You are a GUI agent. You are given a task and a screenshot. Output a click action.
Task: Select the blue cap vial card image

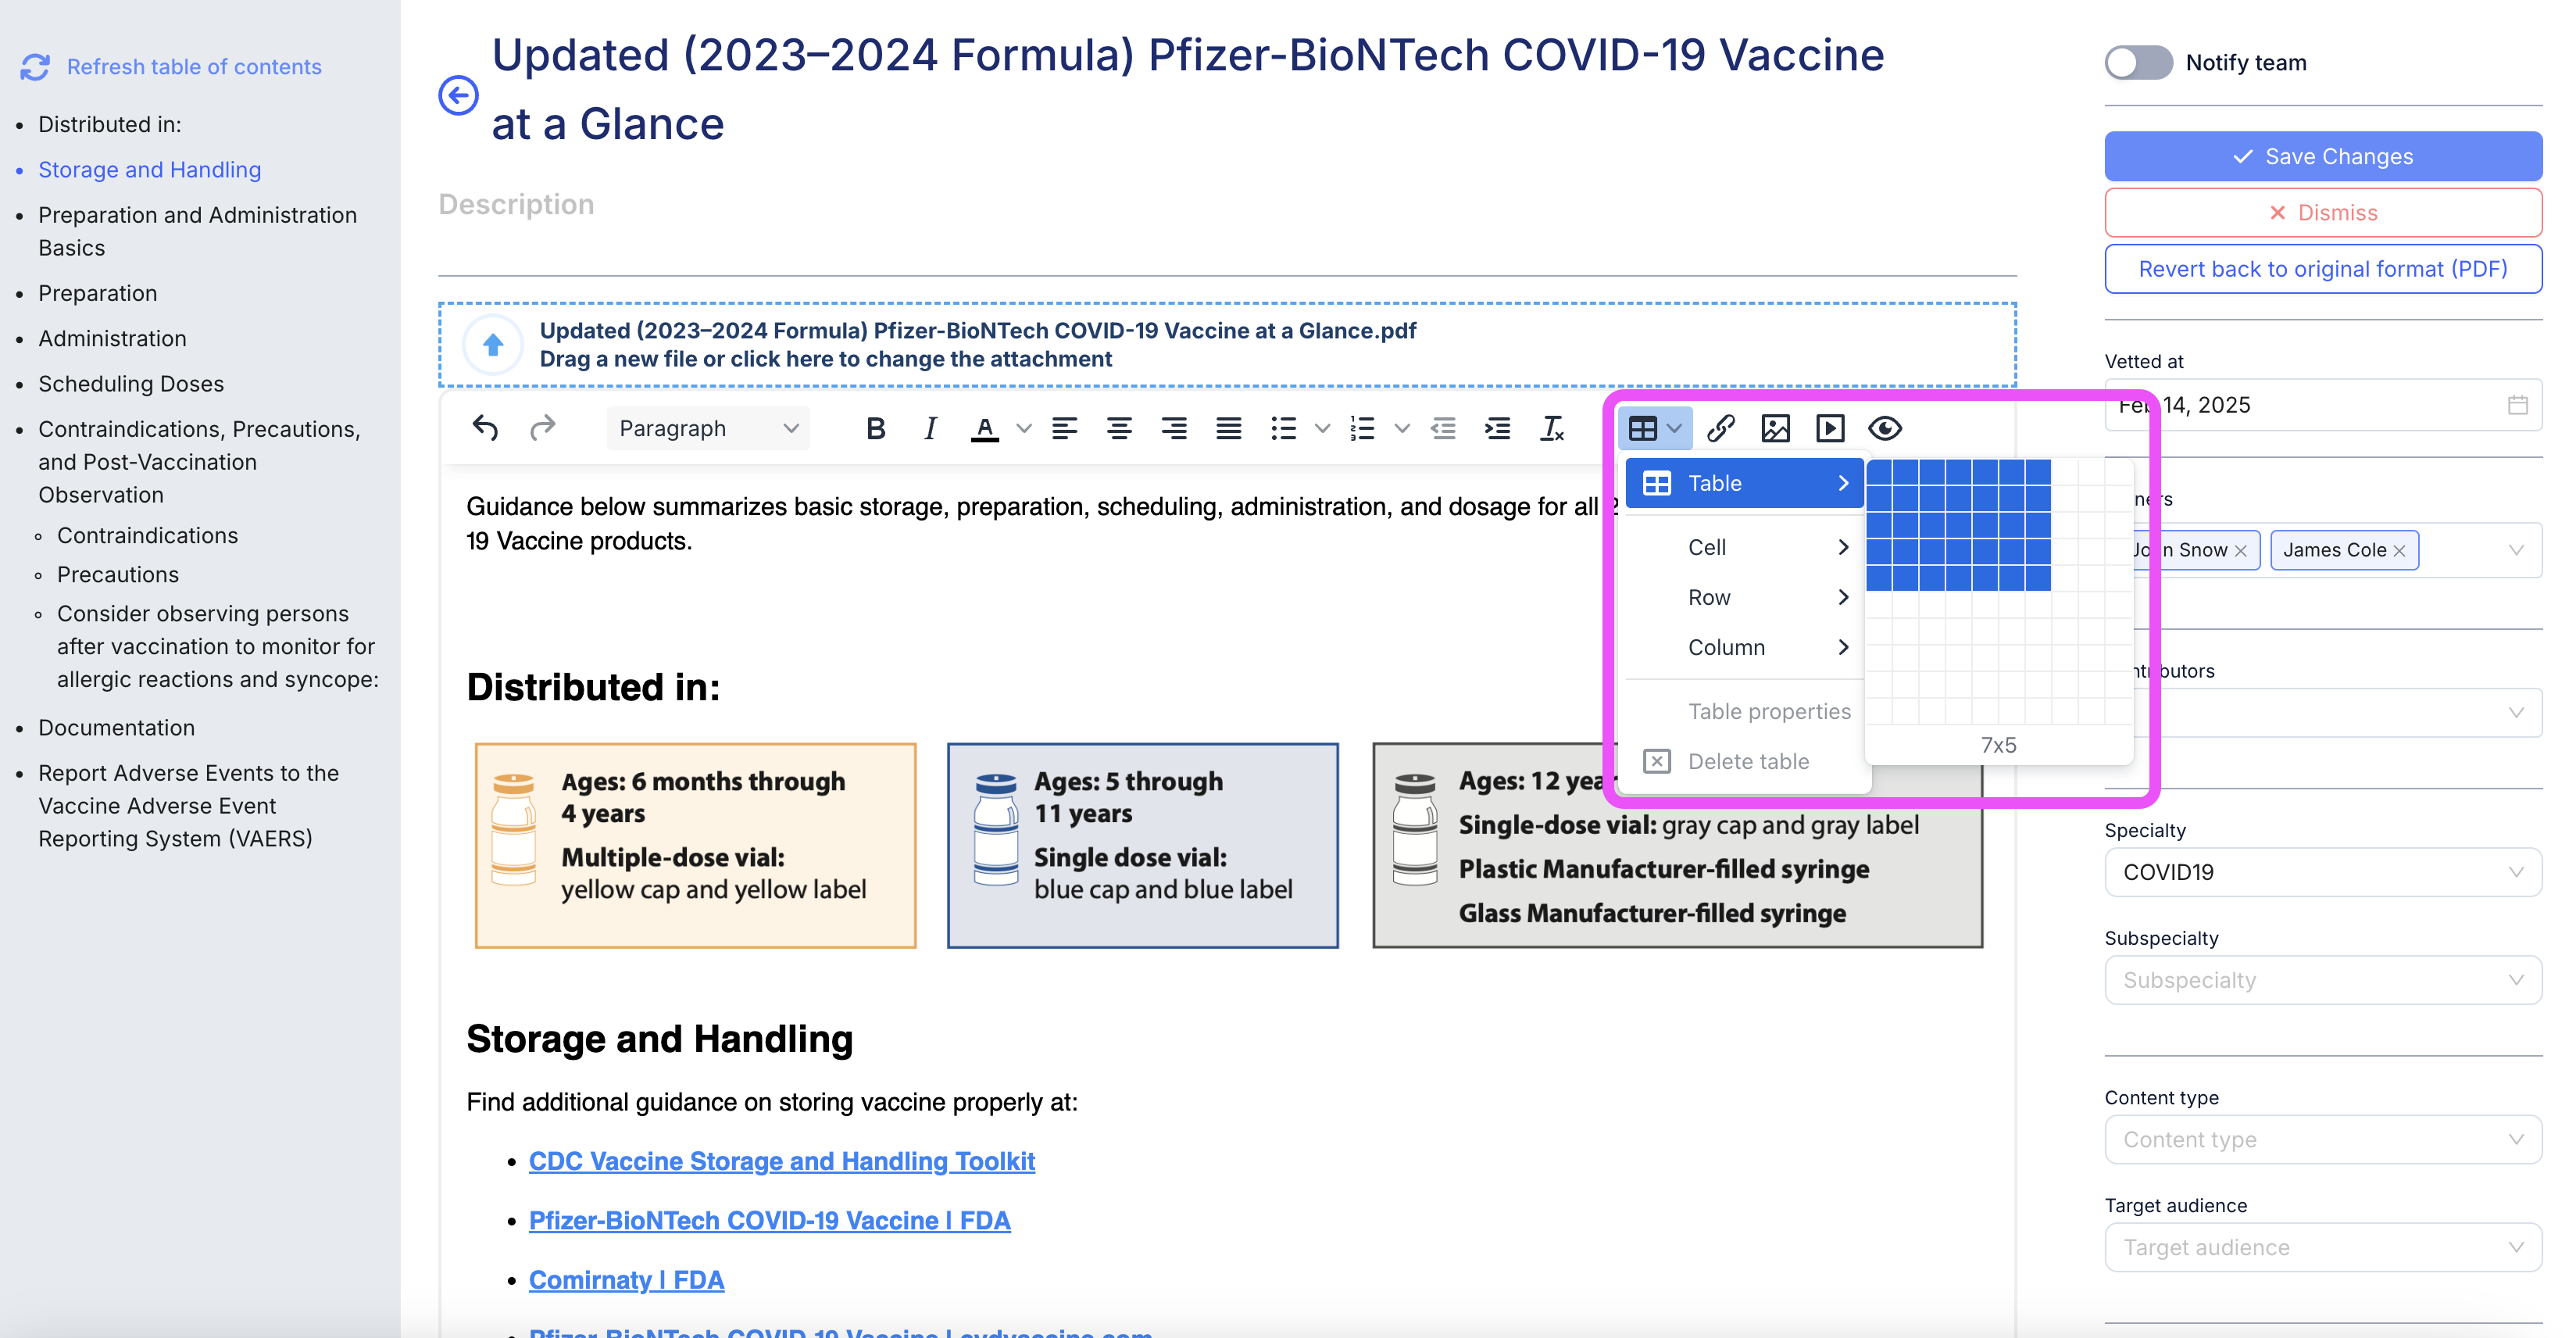click(1142, 845)
